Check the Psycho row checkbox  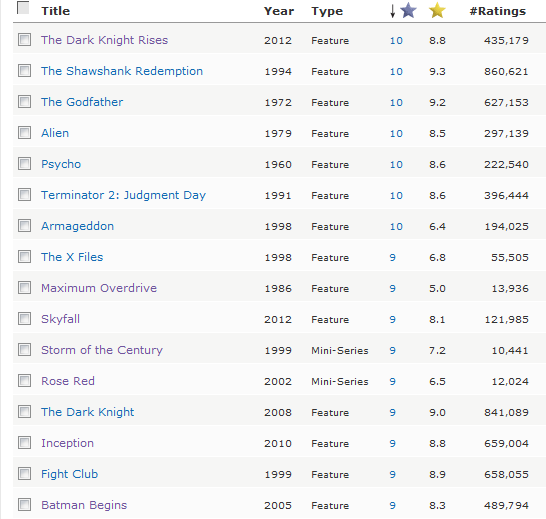[x=24, y=164]
